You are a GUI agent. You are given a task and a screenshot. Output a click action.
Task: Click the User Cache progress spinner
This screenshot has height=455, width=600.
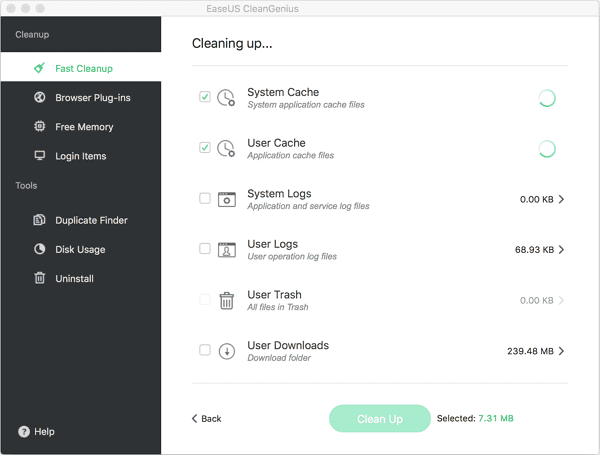tap(547, 149)
